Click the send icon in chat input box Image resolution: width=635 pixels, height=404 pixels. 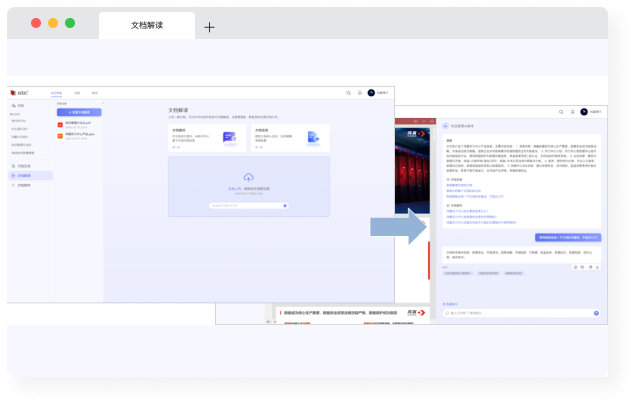click(596, 313)
